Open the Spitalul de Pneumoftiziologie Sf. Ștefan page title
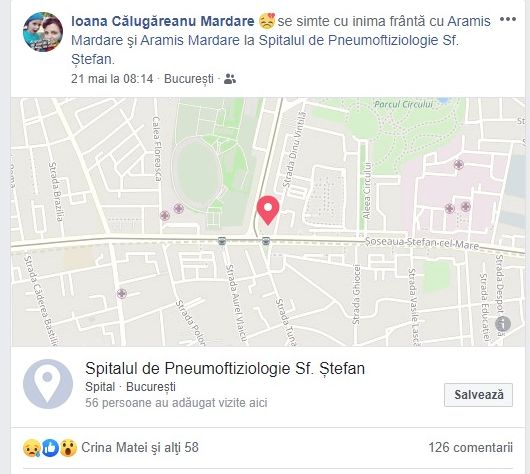530x474 pixels. pyautogui.click(x=225, y=368)
